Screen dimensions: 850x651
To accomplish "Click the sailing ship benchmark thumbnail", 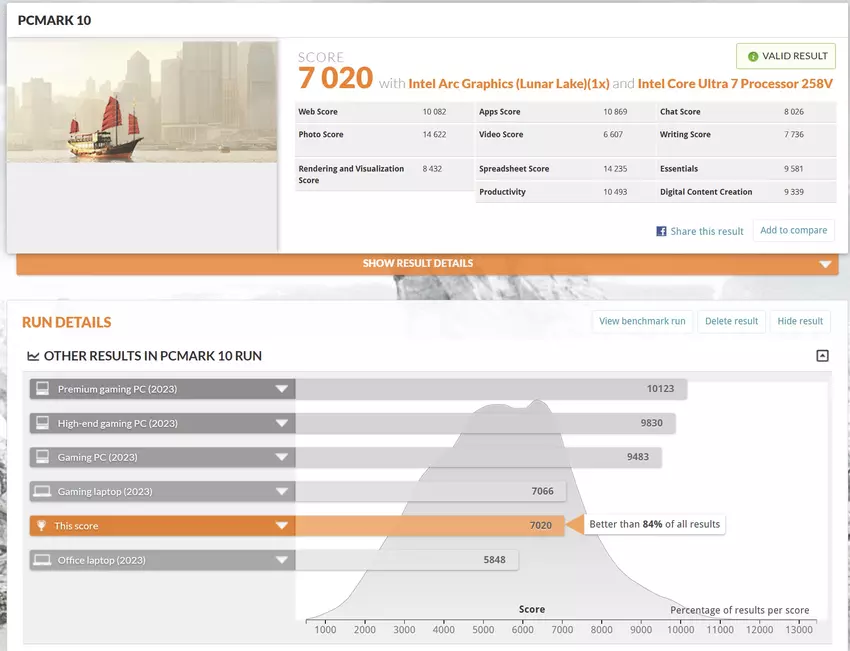I will [x=142, y=102].
